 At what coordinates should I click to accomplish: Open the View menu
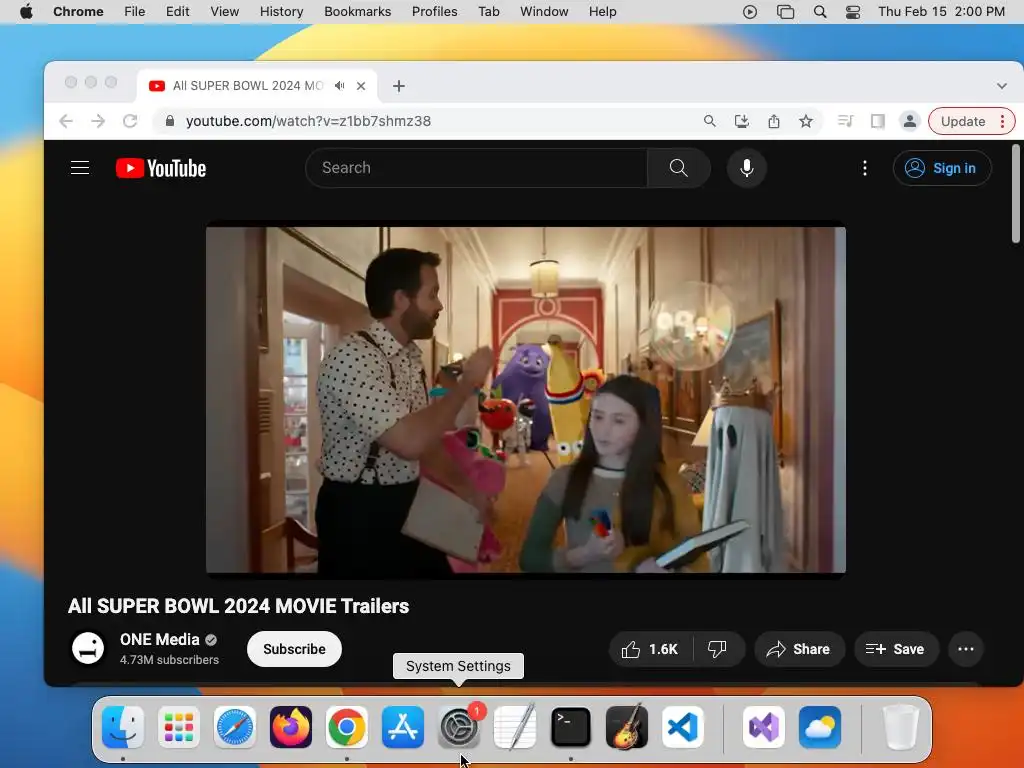tap(225, 11)
